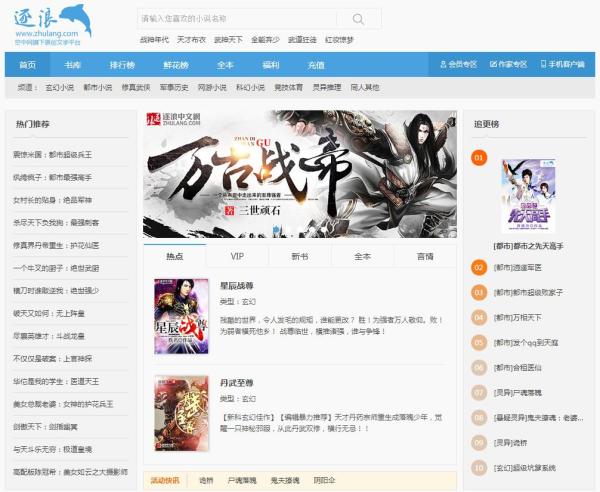Switch to the VIP tab
600x492 pixels.
pos(237,257)
